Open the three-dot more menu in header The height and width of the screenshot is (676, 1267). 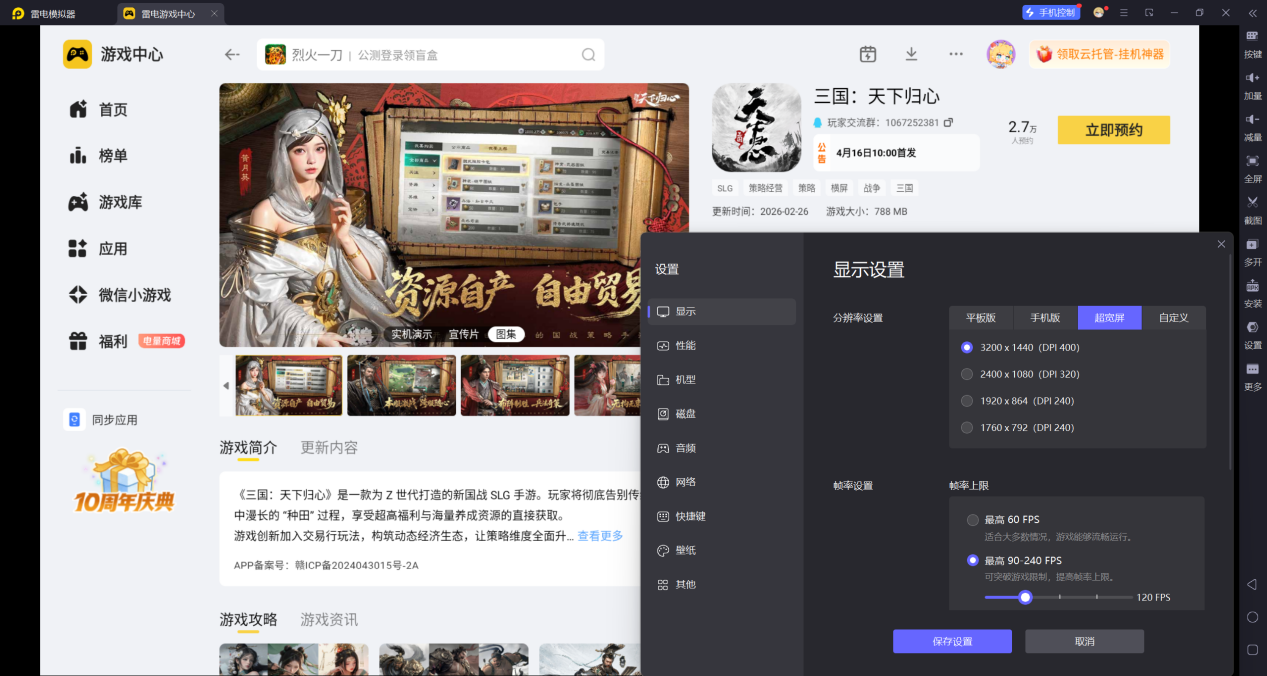pyautogui.click(x=956, y=54)
